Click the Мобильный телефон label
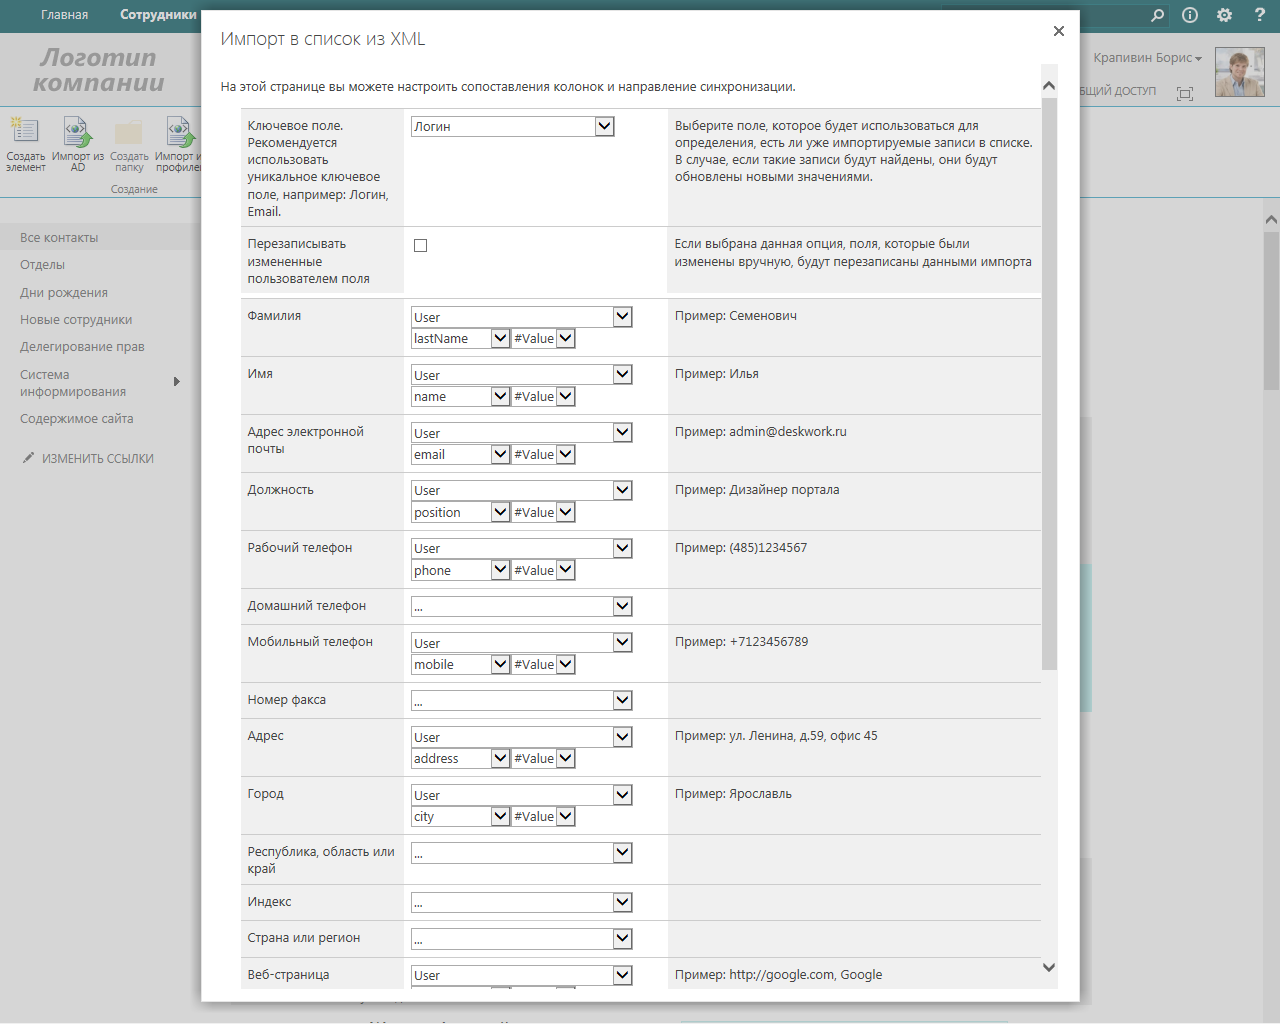The width and height of the screenshot is (1280, 1024). [x=310, y=642]
